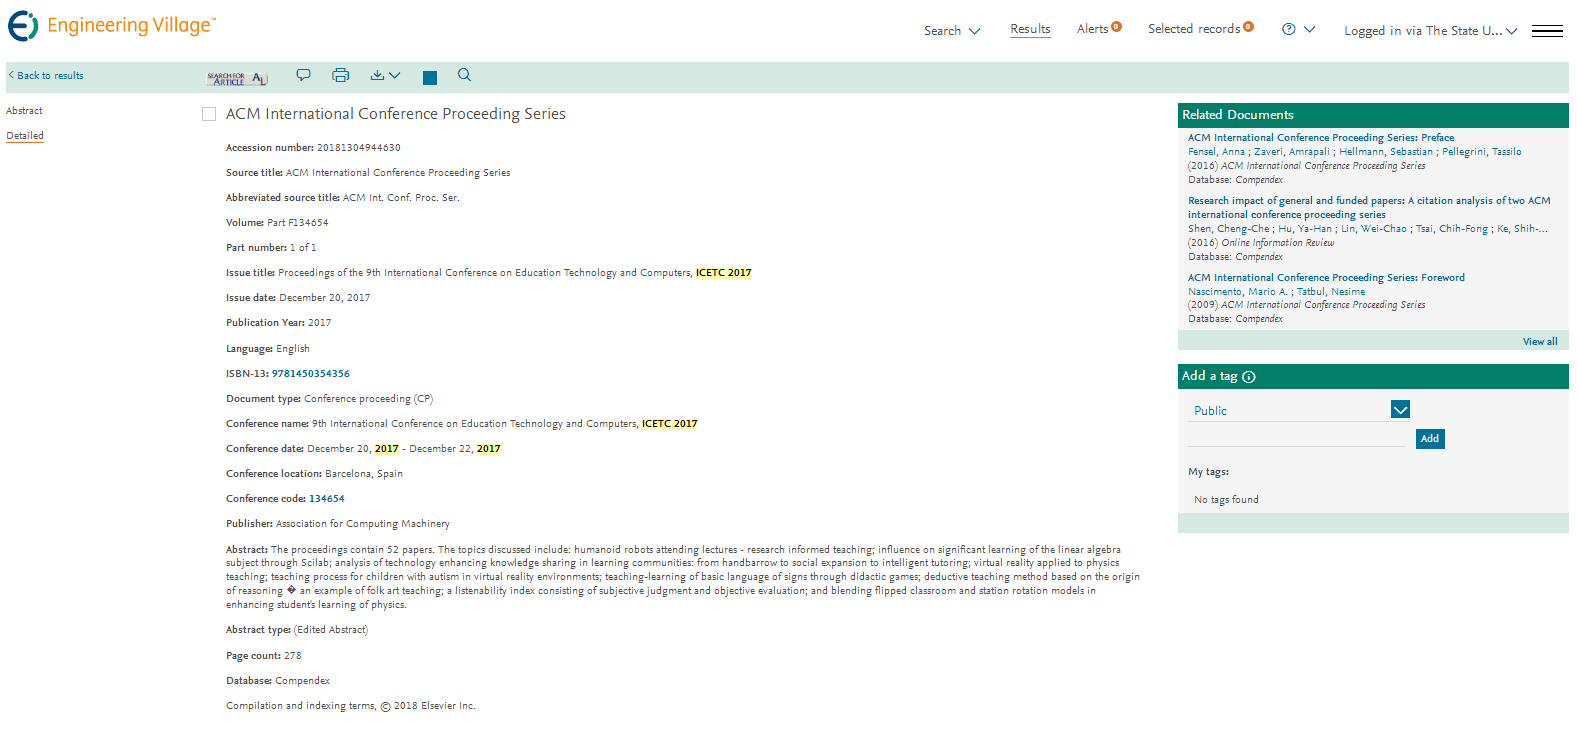Screen dimensions: 1577x738
Task: Expand the Search menu dropdown
Action: [975, 32]
